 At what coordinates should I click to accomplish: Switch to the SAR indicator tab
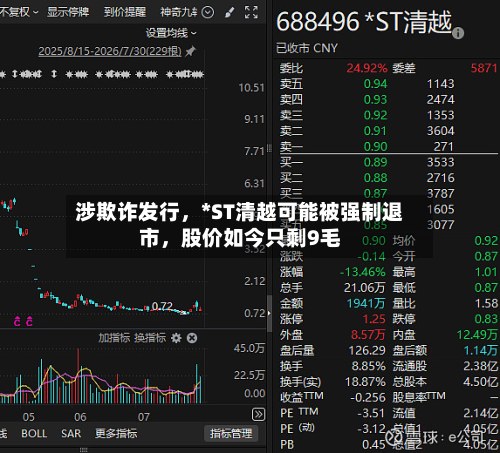click(x=71, y=433)
